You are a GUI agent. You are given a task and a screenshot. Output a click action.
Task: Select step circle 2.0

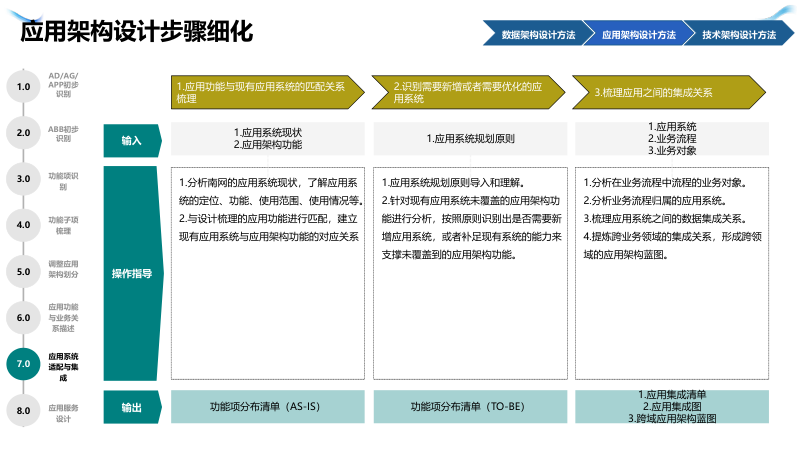[x=23, y=133]
